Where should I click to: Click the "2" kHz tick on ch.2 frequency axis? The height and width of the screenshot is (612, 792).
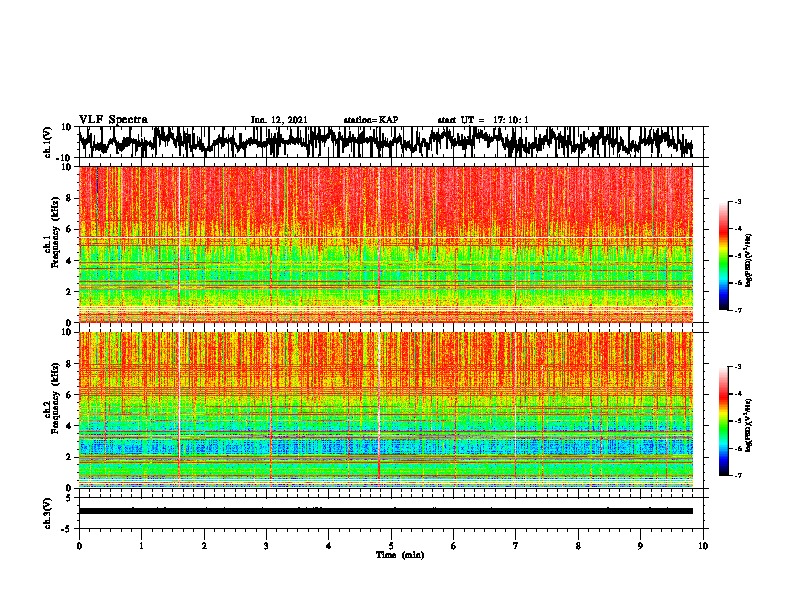click(x=69, y=457)
